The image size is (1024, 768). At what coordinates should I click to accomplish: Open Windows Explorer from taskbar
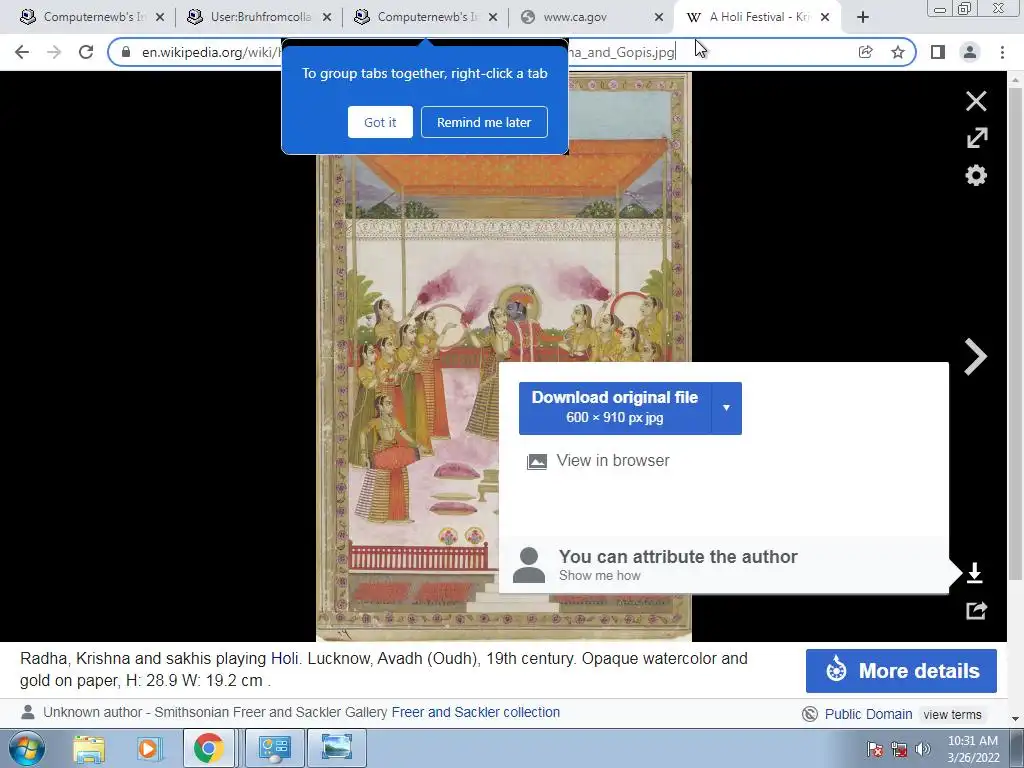89,749
